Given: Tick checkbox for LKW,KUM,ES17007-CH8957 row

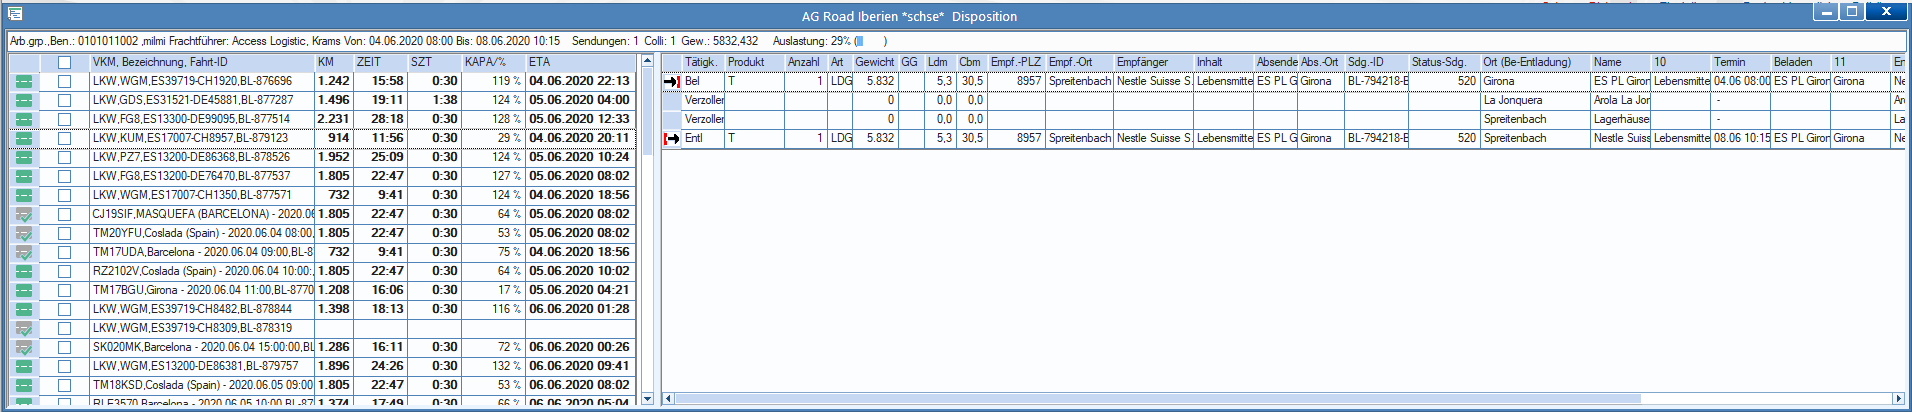Looking at the screenshot, I should pos(64,138).
